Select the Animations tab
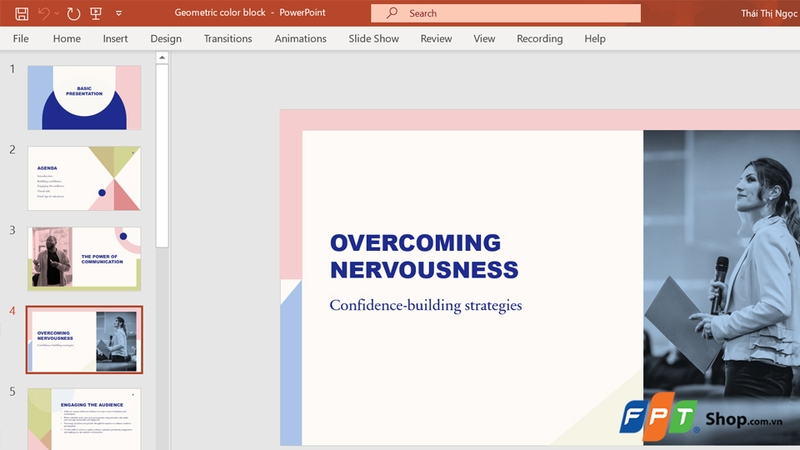800x450 pixels. tap(301, 39)
